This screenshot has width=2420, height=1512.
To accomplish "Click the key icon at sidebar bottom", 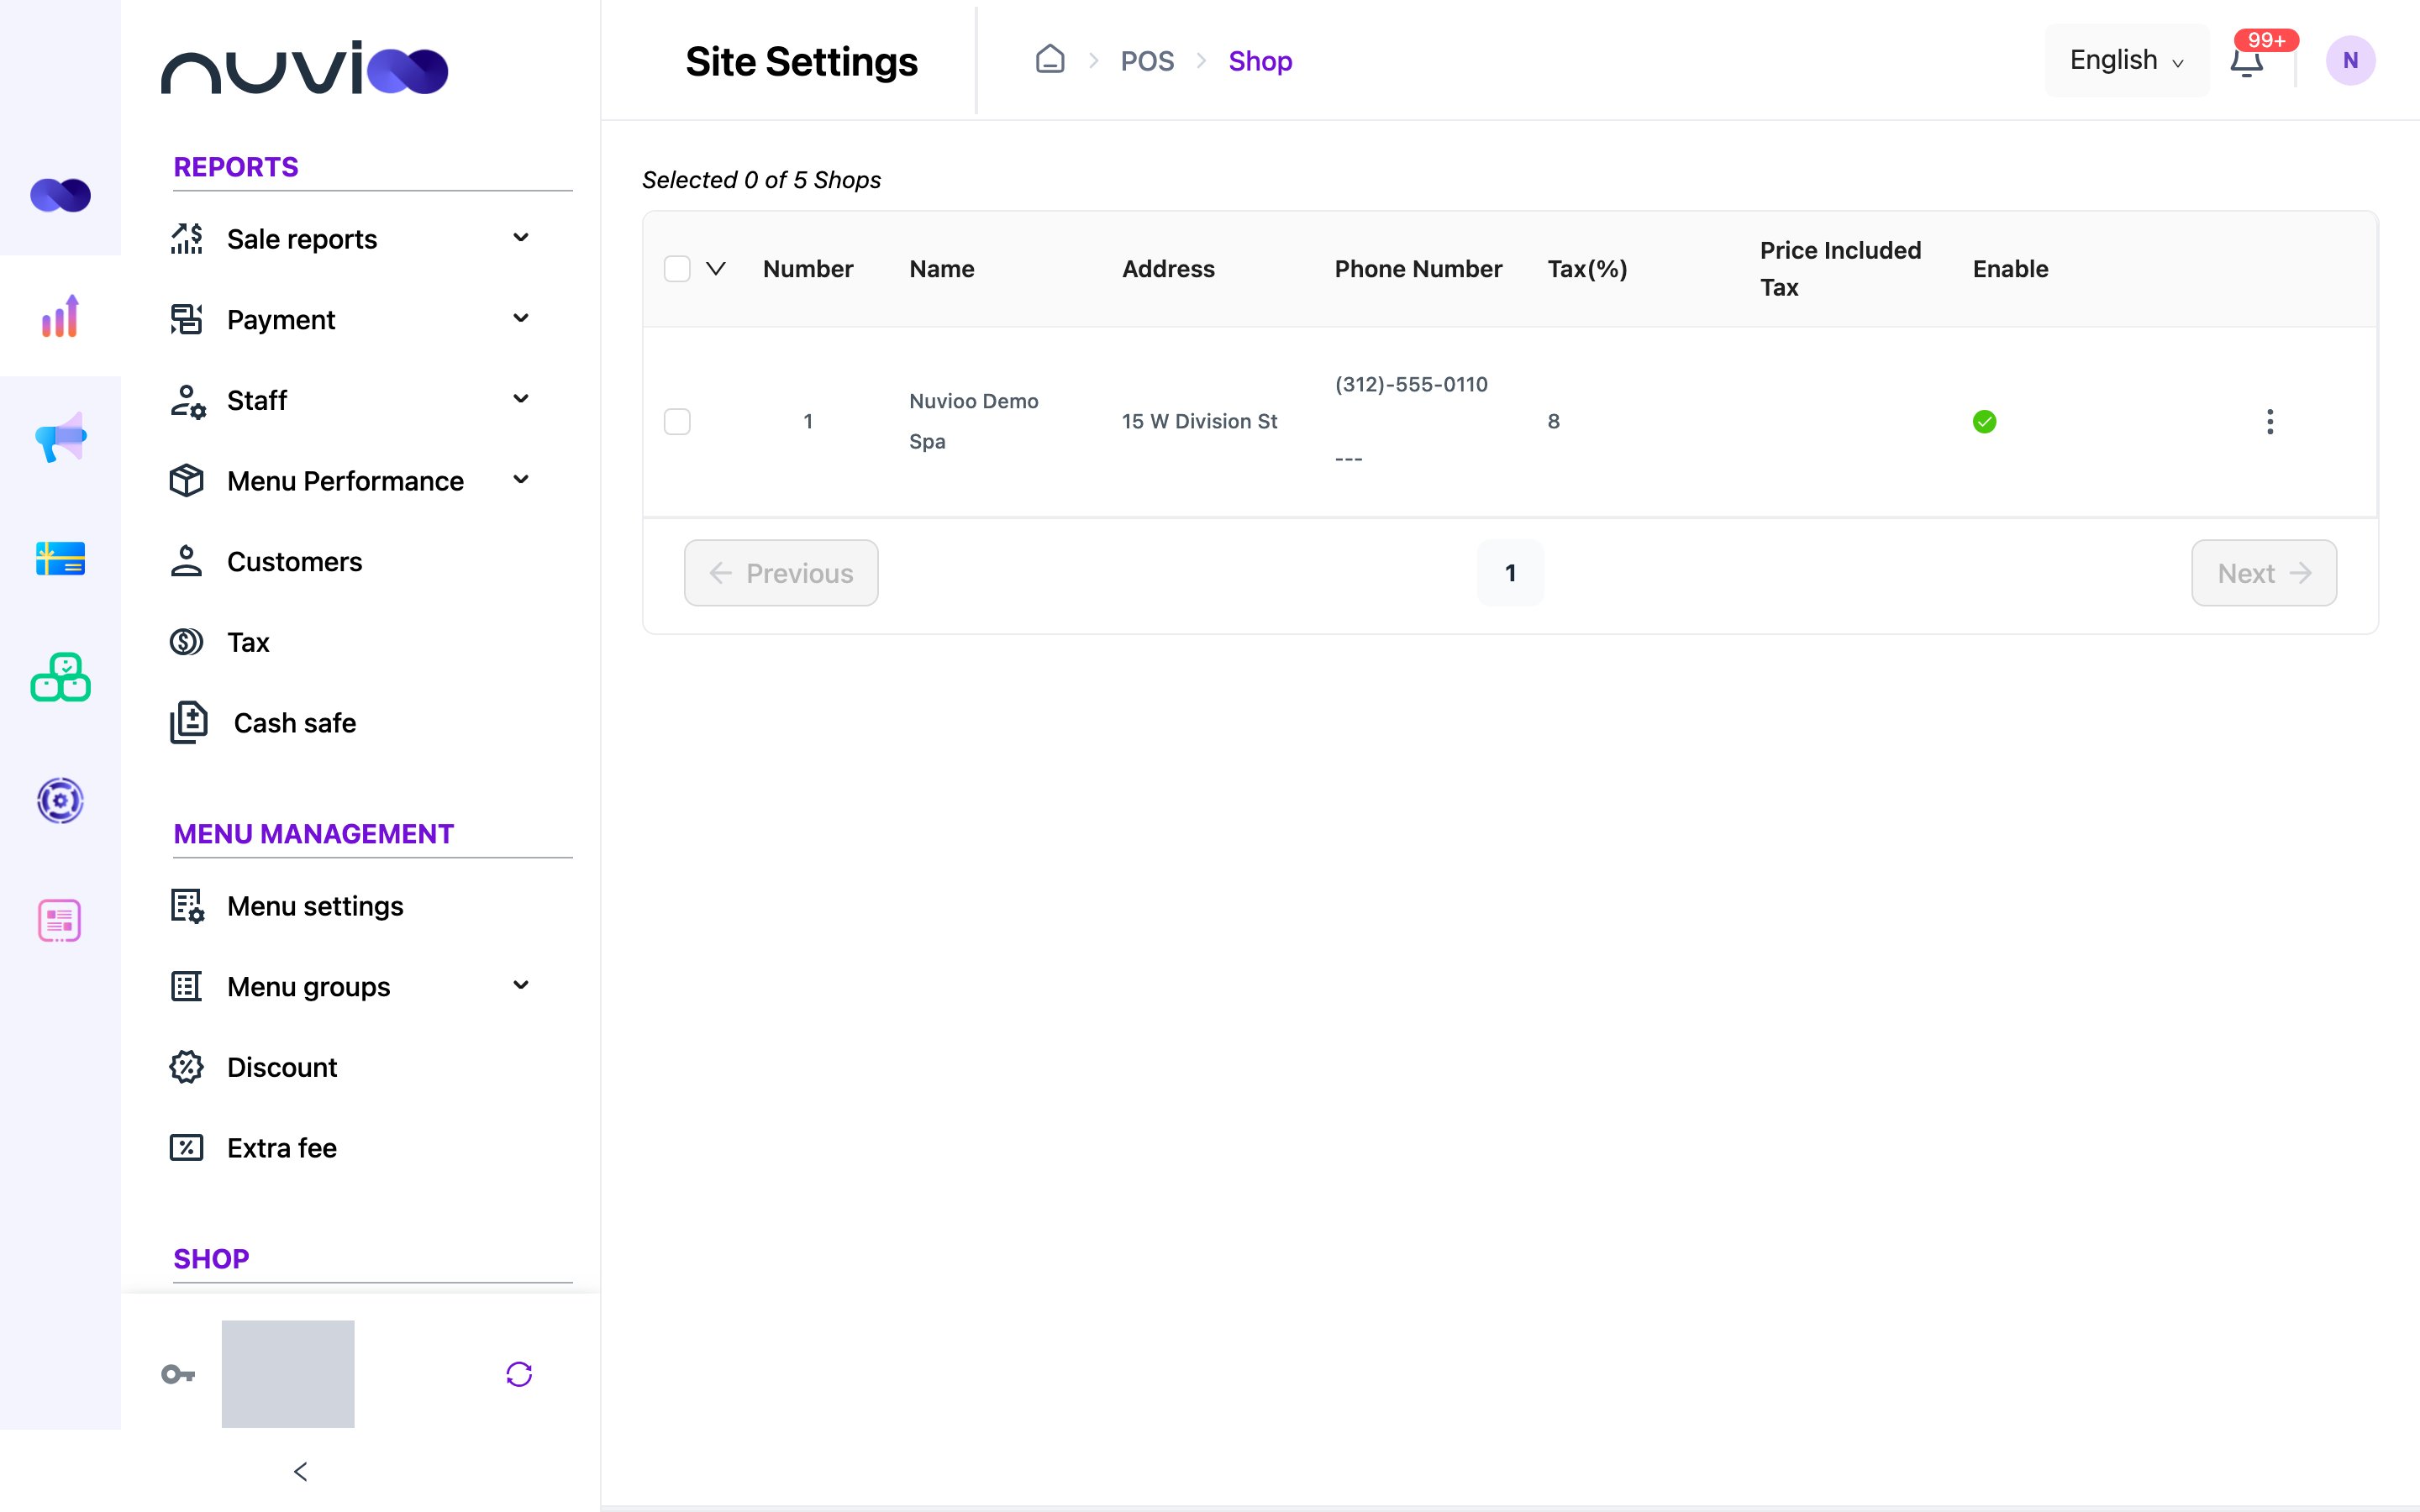I will tap(178, 1374).
